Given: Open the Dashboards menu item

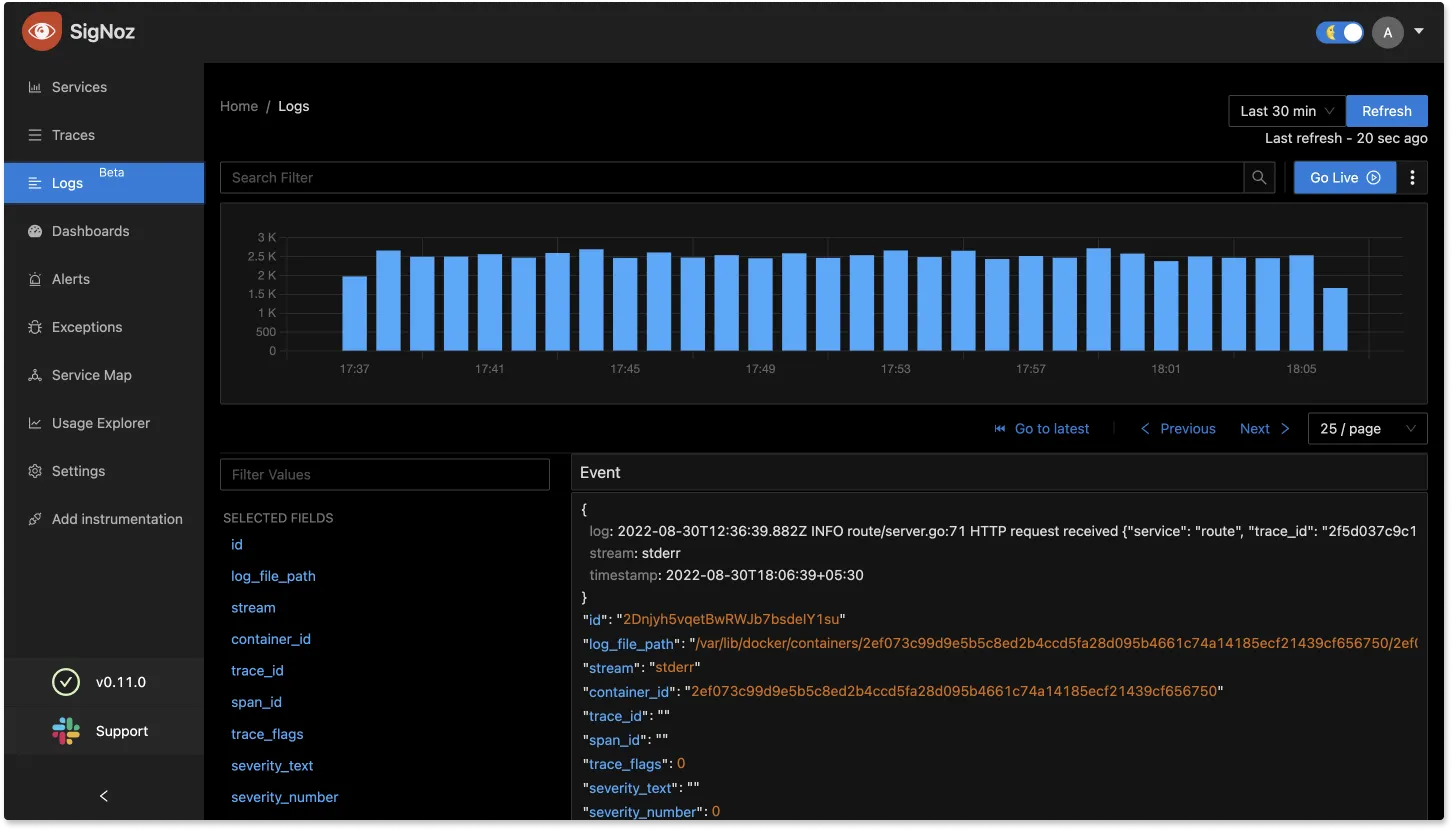Looking at the screenshot, I should [x=90, y=231].
